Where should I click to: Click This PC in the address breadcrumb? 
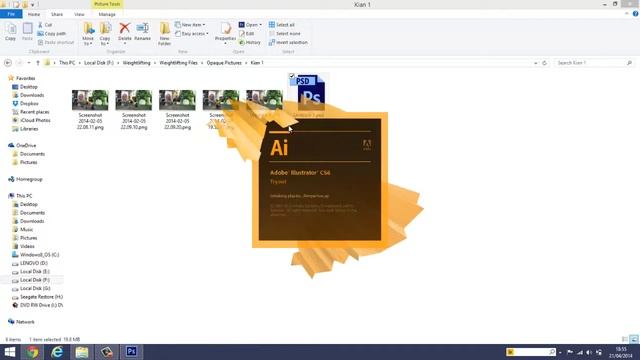67,63
